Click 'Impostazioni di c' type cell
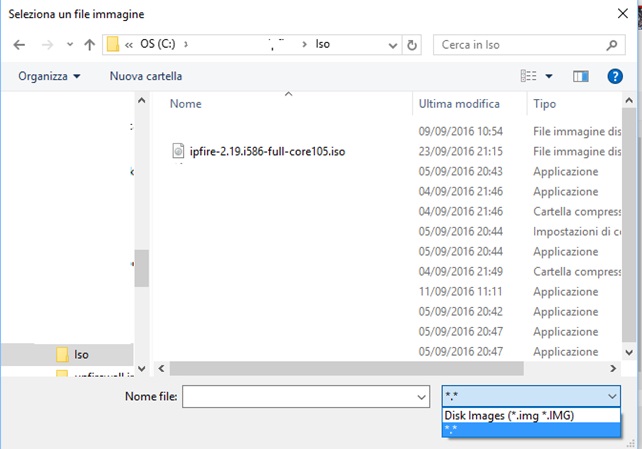The image size is (642, 449). coord(577,232)
